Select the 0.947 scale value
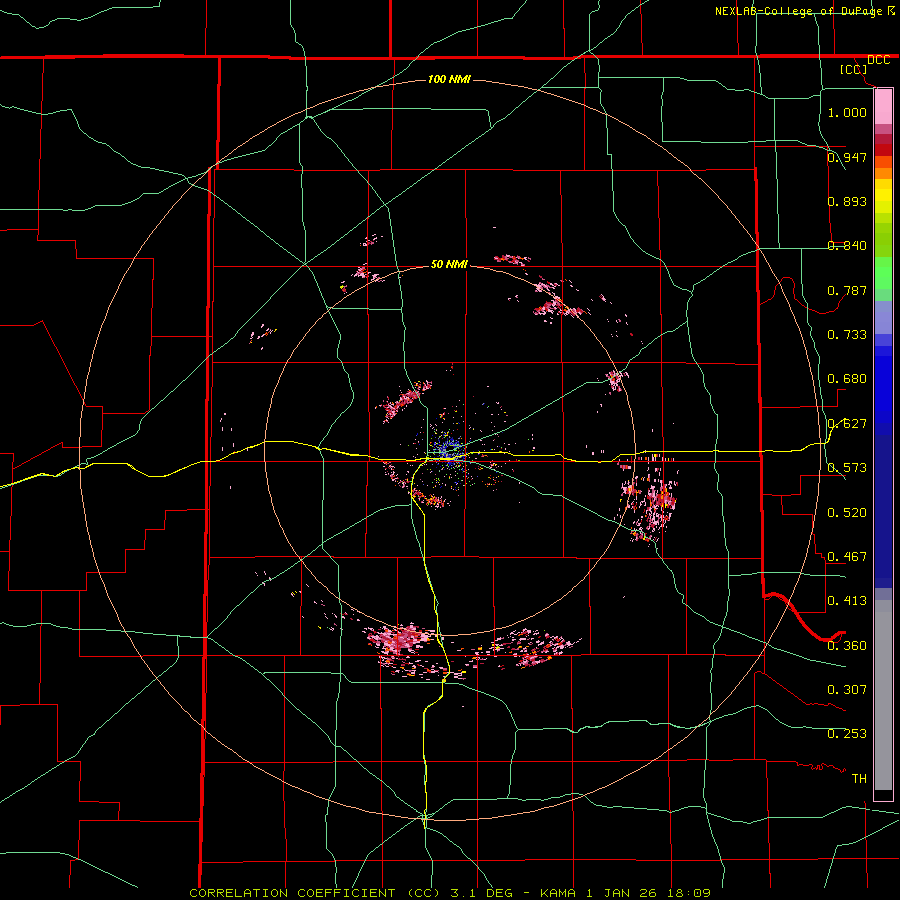Viewport: 900px width, 900px height. point(847,157)
